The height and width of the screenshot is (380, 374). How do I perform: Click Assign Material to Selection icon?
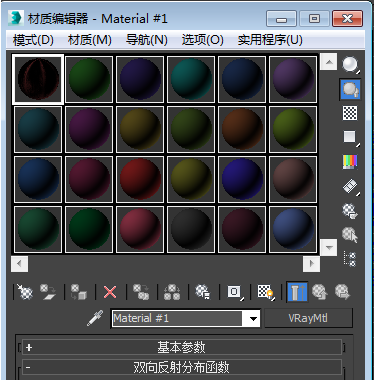(79, 292)
